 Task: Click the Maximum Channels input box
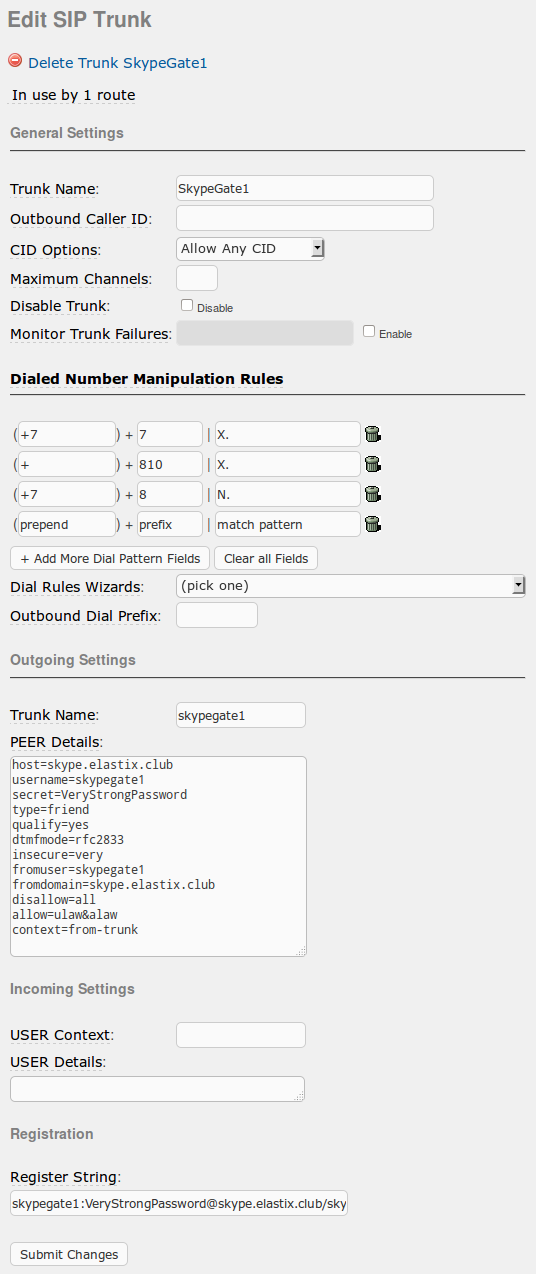pos(197,278)
